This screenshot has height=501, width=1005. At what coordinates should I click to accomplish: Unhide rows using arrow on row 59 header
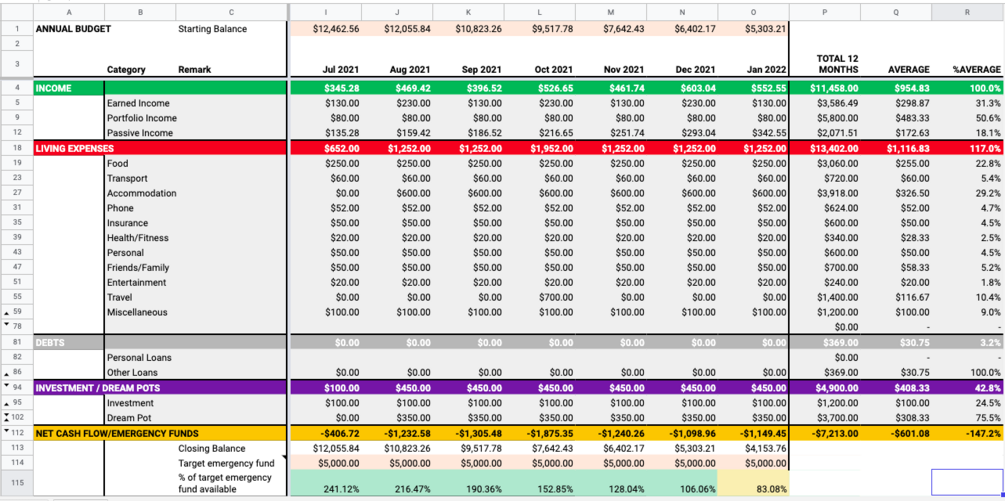pos(6,312)
